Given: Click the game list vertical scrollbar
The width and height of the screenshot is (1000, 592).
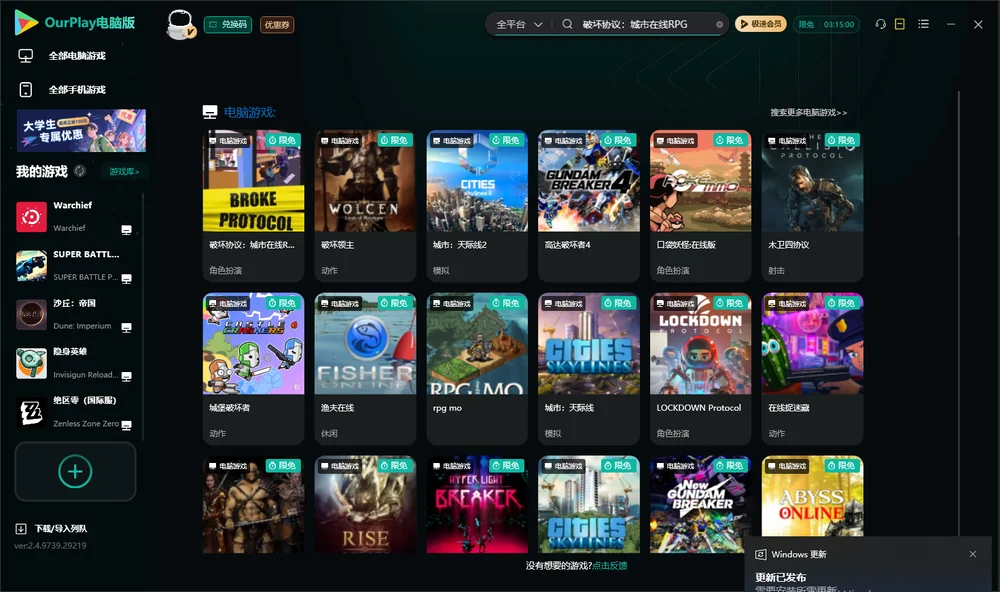Looking at the screenshot, I should point(958,313).
